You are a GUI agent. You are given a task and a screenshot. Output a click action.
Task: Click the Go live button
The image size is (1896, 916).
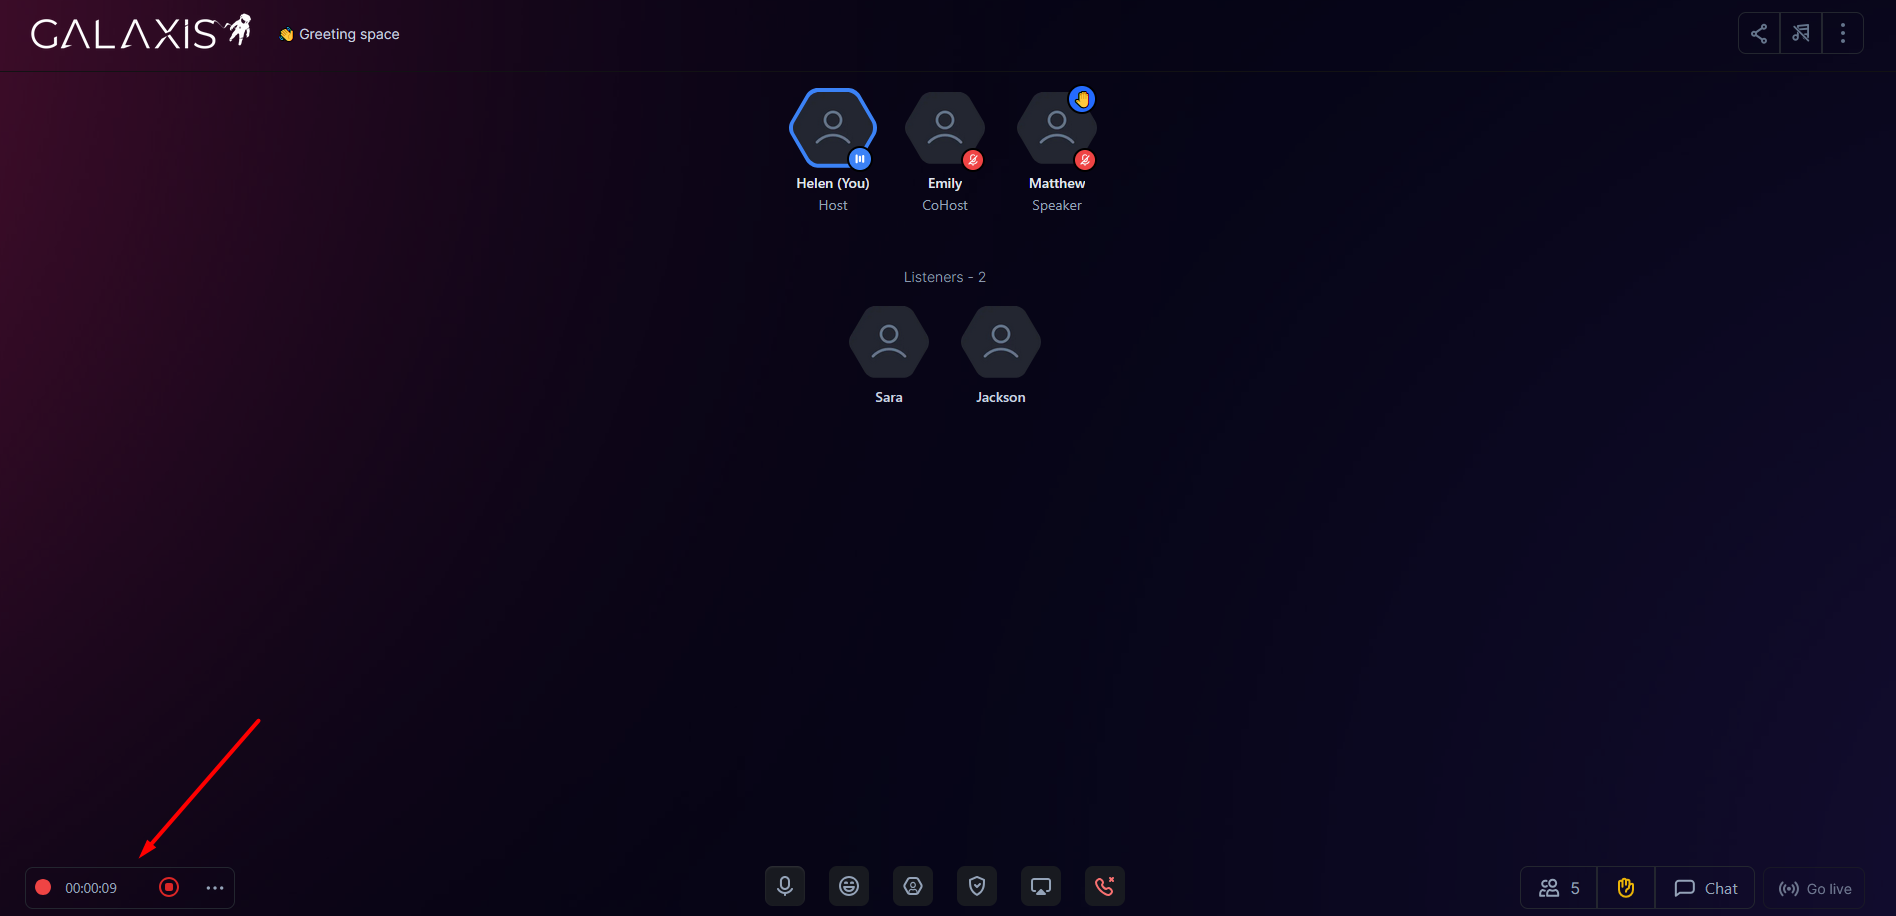coord(1814,888)
